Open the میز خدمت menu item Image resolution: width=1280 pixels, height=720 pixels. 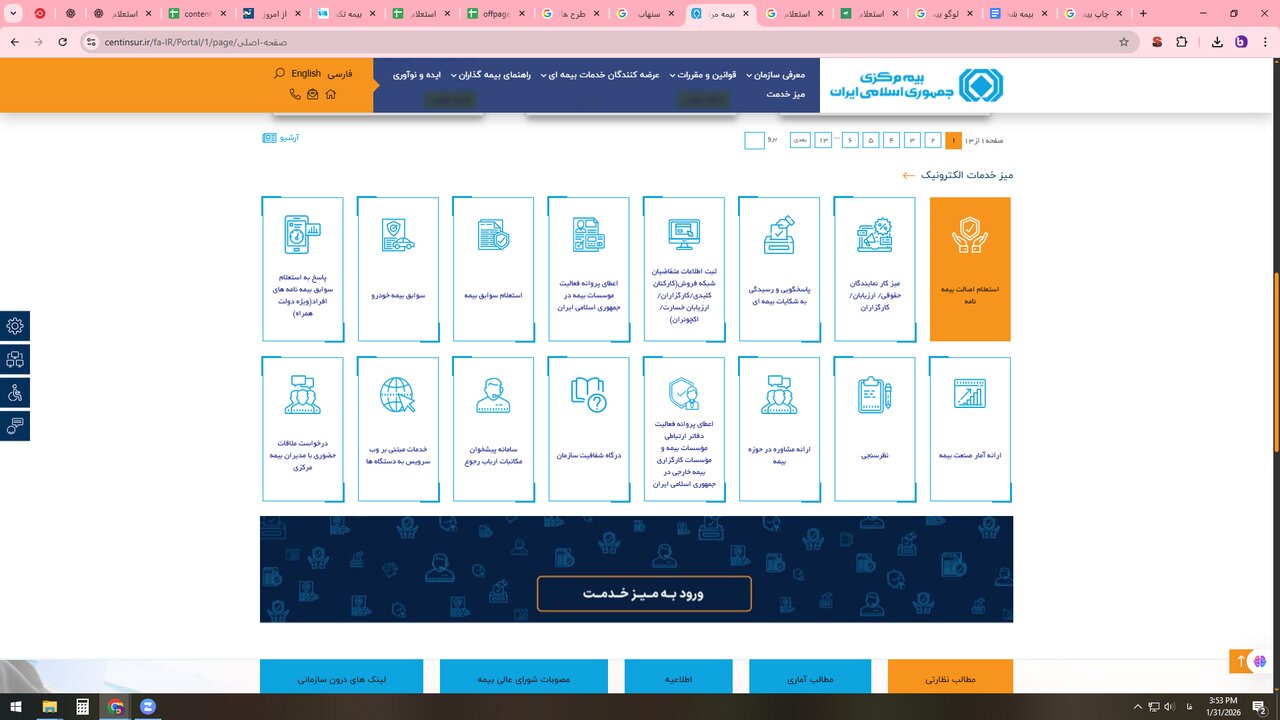tap(786, 94)
